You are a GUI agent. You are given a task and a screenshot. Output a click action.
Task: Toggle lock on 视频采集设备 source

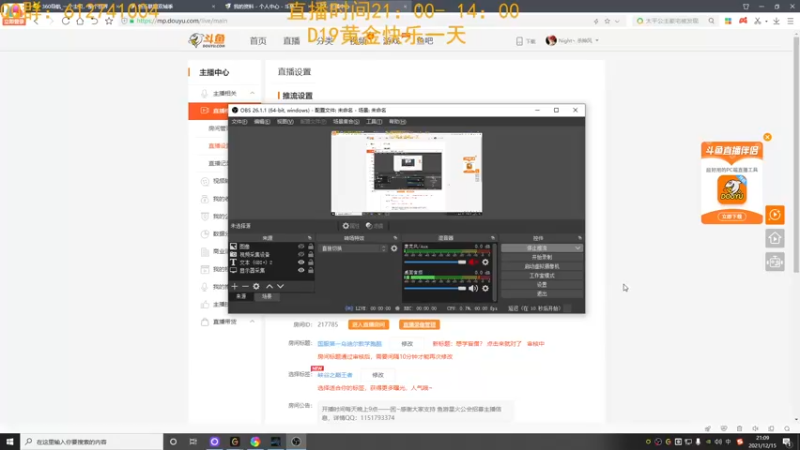tap(310, 254)
